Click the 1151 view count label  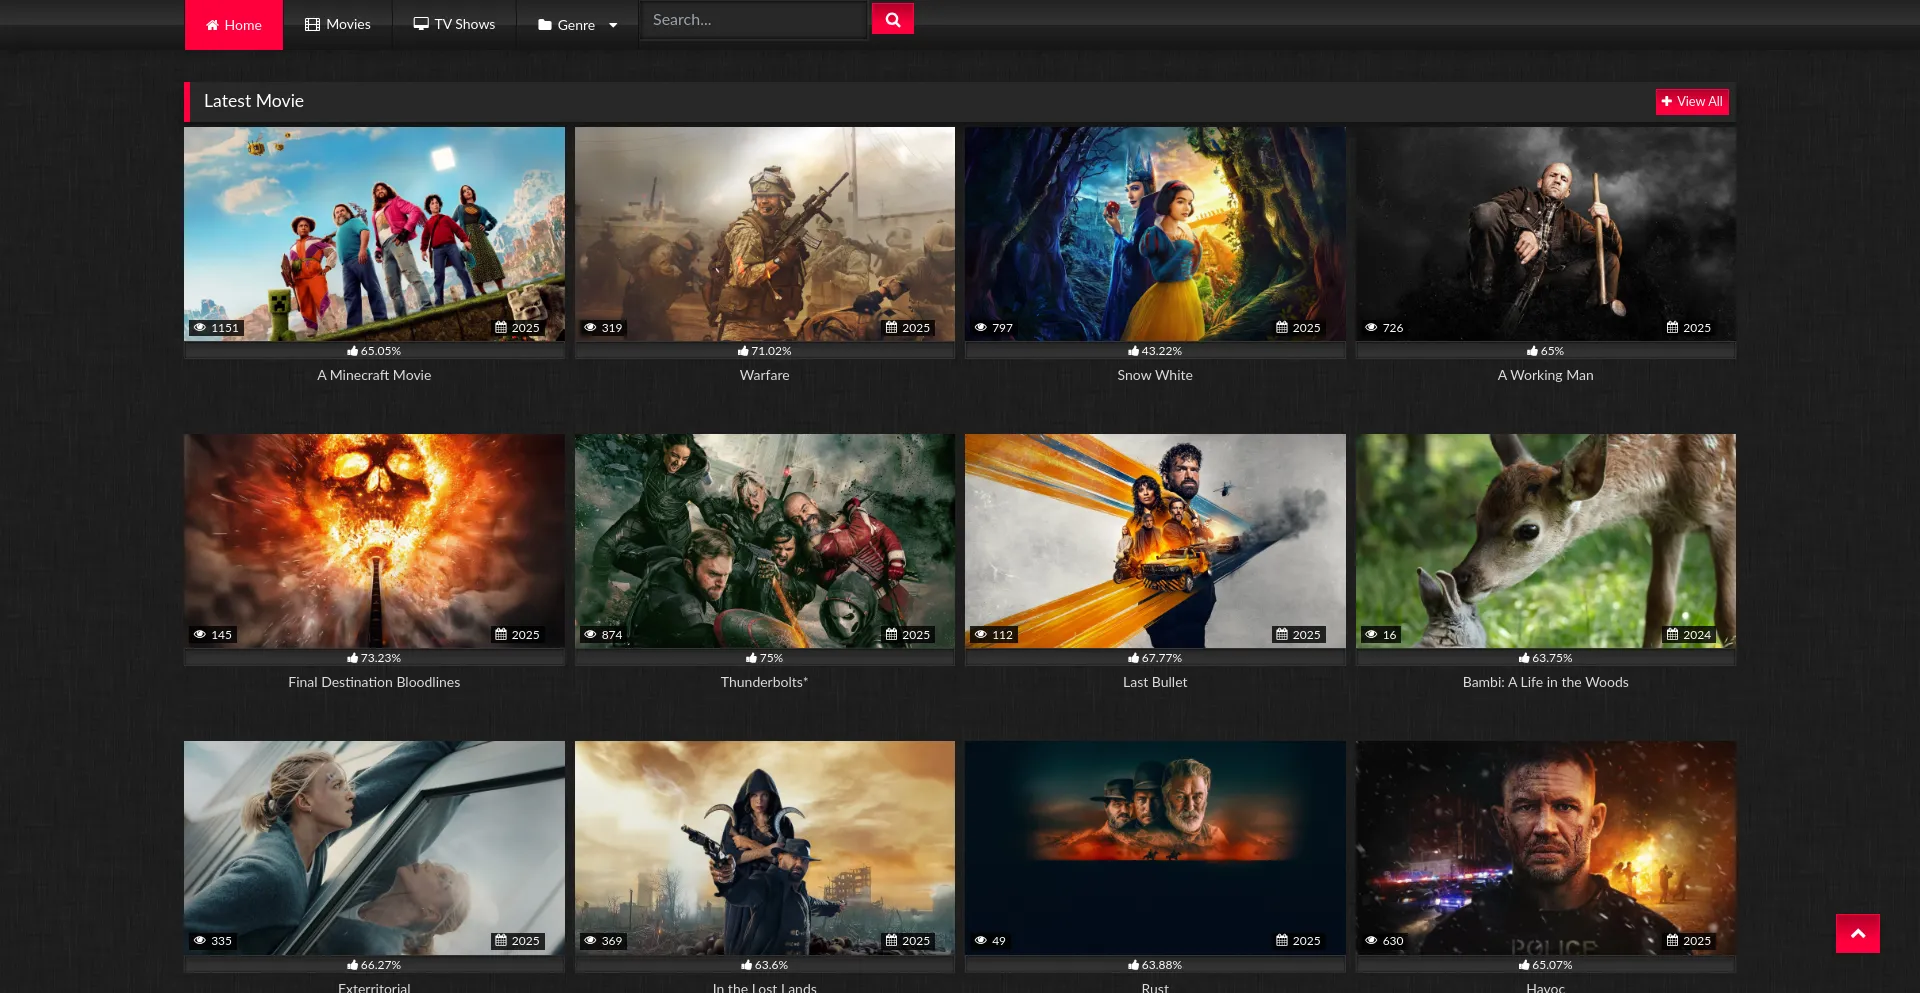tap(225, 328)
